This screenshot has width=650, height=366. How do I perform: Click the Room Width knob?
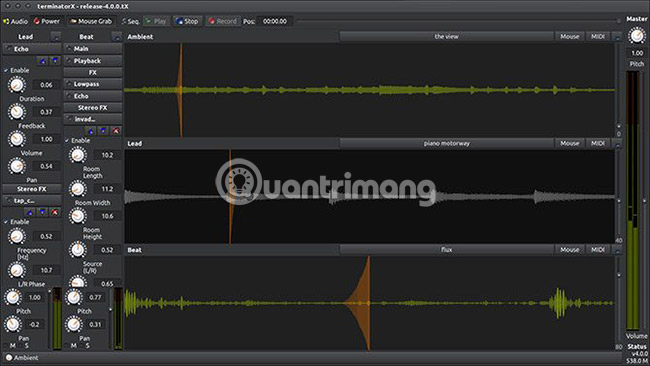[78, 189]
